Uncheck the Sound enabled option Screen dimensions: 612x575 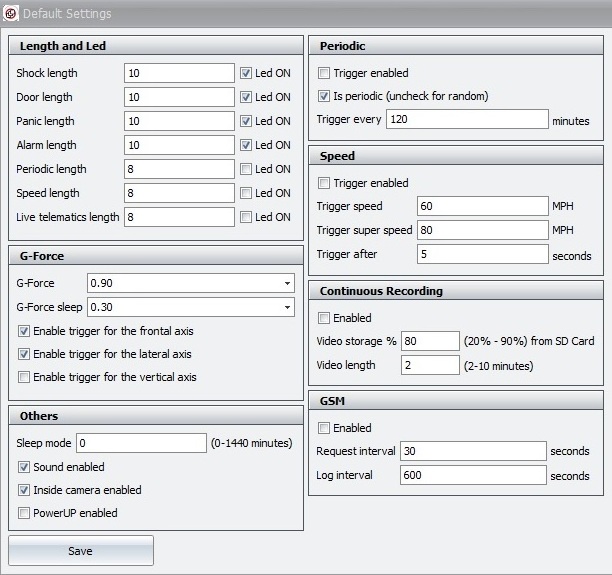tap(24, 467)
